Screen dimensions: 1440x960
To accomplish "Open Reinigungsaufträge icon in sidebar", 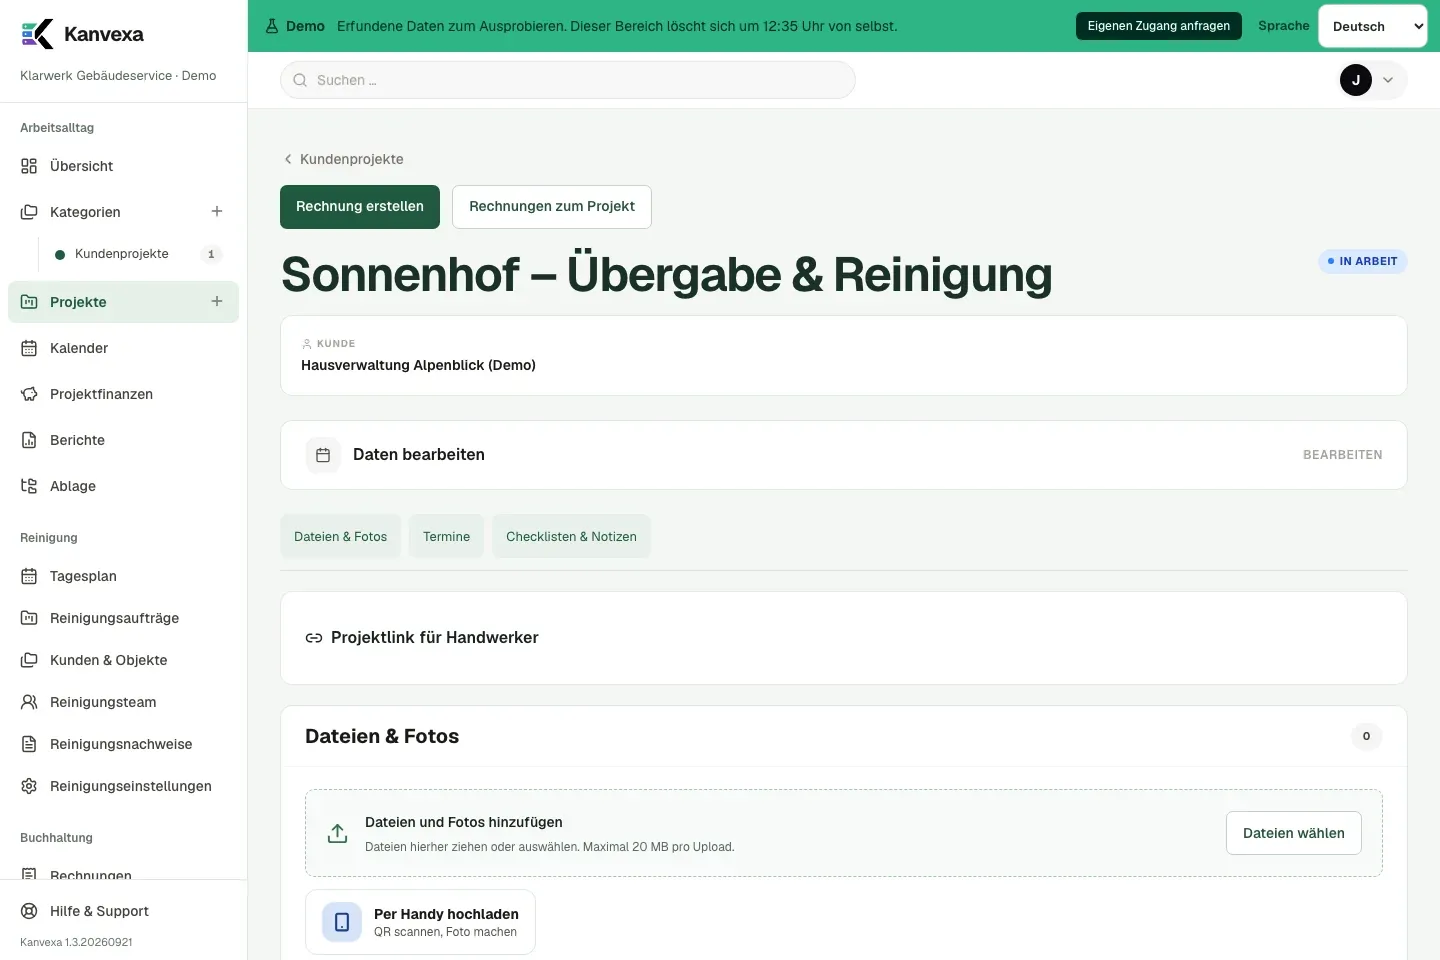I will coord(29,618).
